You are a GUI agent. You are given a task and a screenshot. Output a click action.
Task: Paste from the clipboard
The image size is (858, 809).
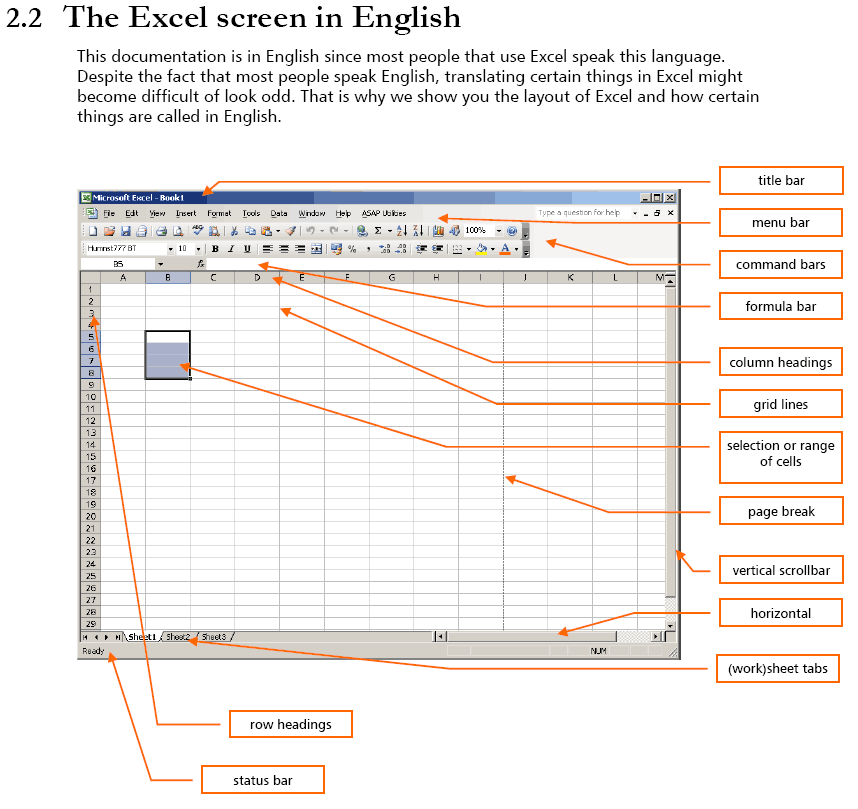coord(266,231)
